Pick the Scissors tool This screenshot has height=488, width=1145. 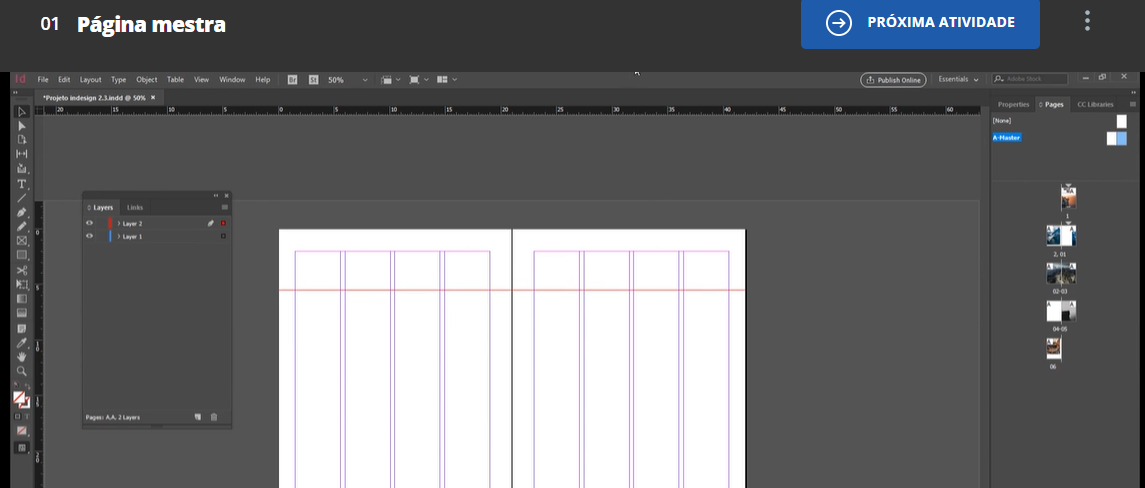(x=21, y=270)
